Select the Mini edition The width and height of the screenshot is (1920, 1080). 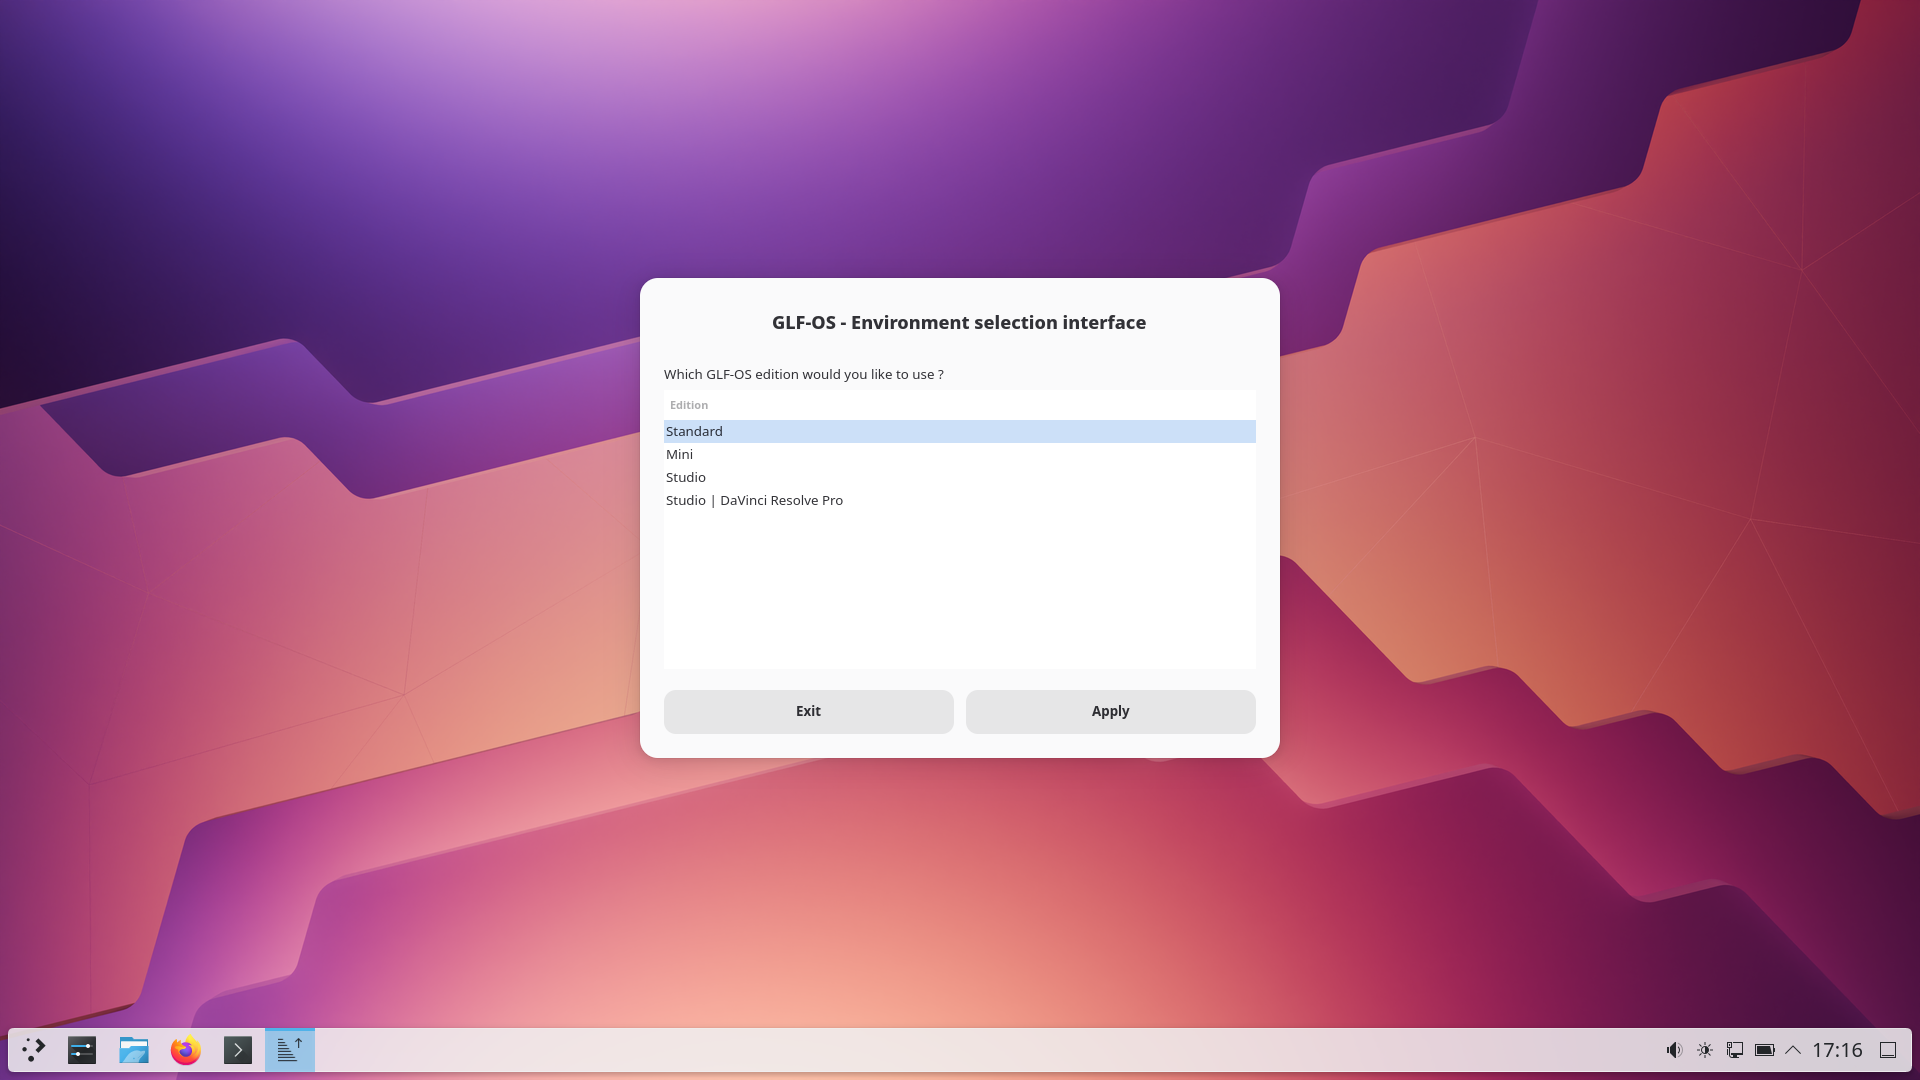pyautogui.click(x=960, y=454)
